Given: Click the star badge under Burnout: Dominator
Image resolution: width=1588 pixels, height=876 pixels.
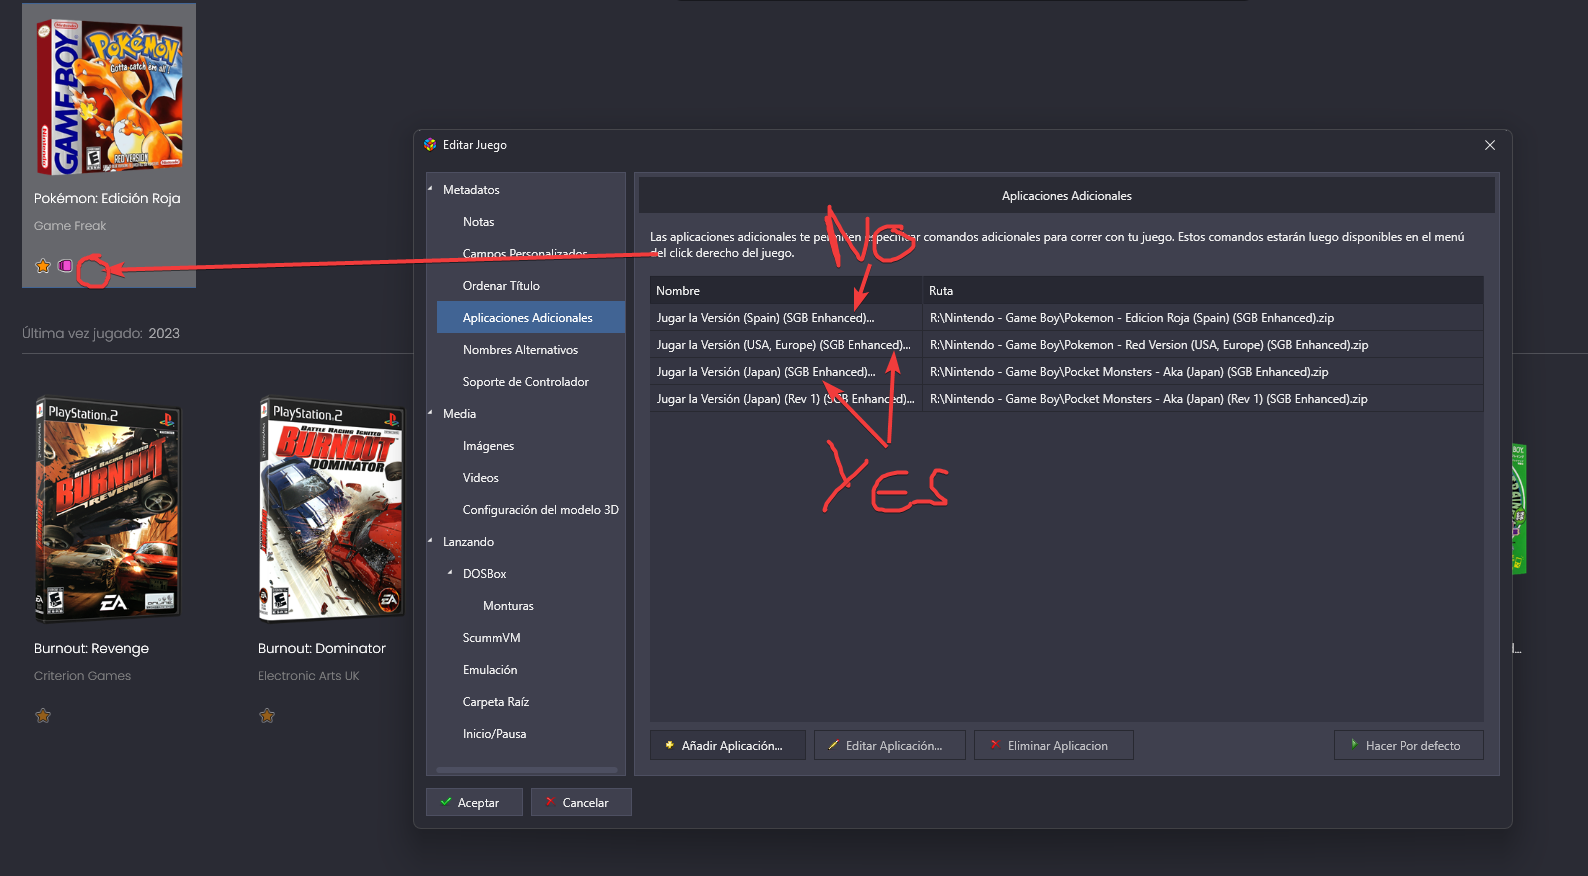Looking at the screenshot, I should click(x=267, y=716).
